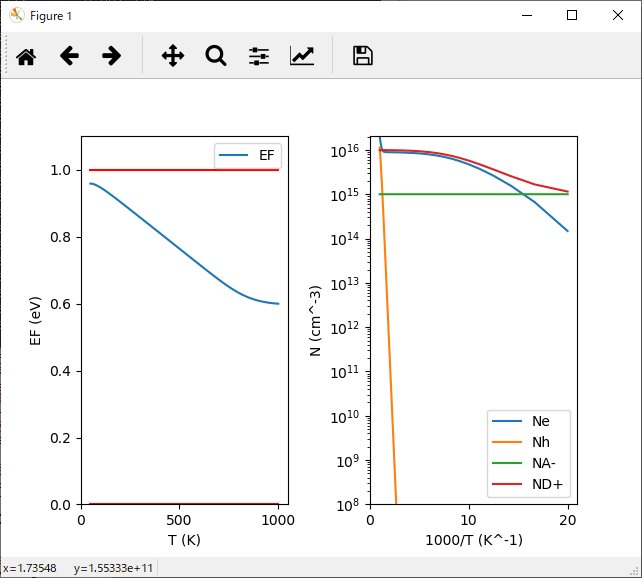Minimize the Figure 1 window
This screenshot has width=642, height=578.
click(x=526, y=16)
